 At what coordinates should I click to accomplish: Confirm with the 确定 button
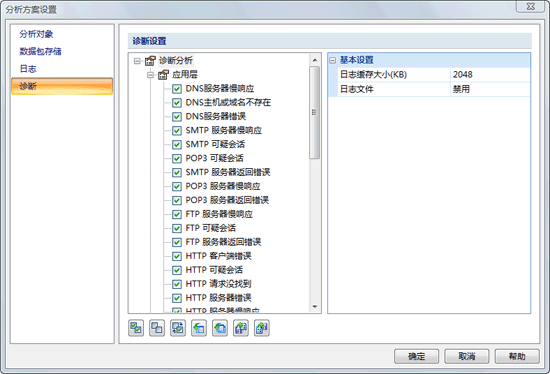(416, 356)
